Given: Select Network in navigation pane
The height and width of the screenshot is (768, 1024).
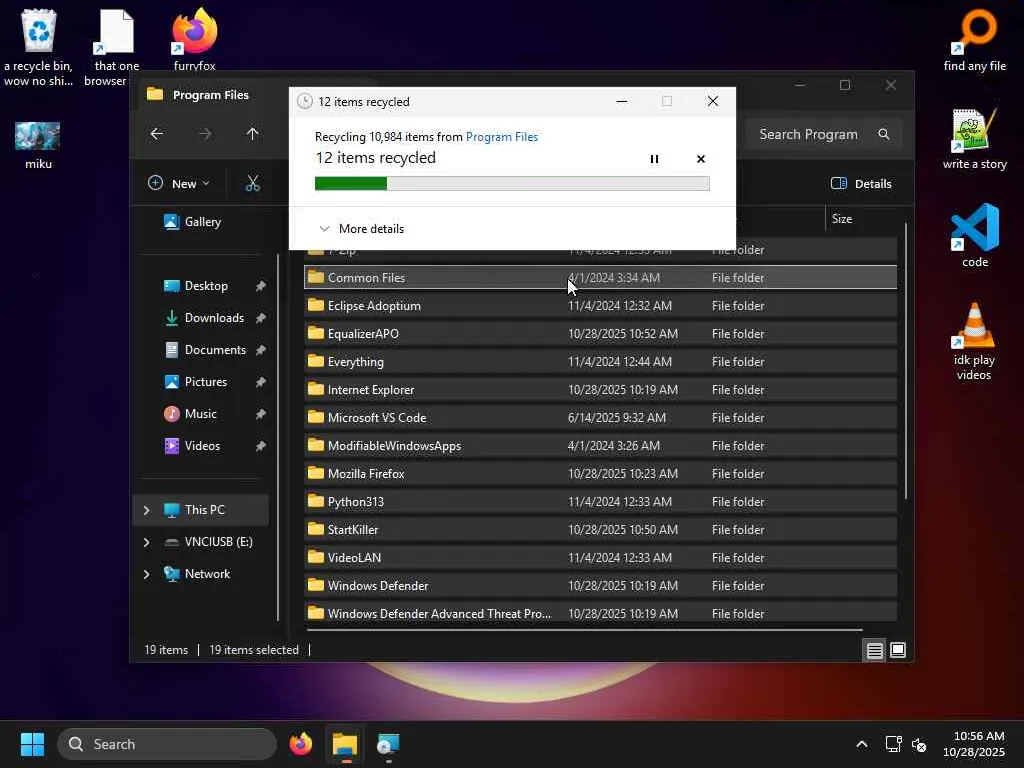Looking at the screenshot, I should (207, 574).
